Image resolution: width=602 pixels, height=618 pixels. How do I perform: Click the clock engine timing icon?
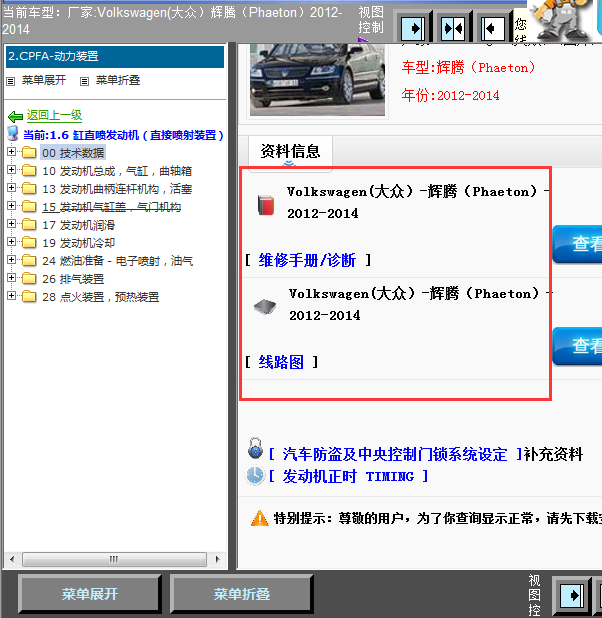(x=255, y=476)
